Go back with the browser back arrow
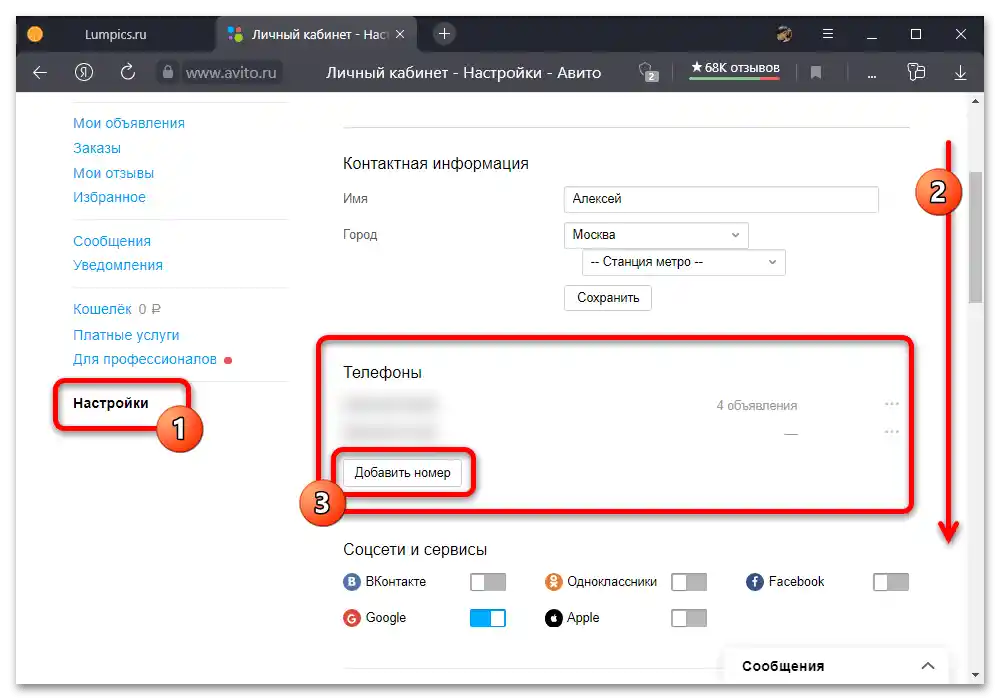1000x700 pixels. coord(40,72)
